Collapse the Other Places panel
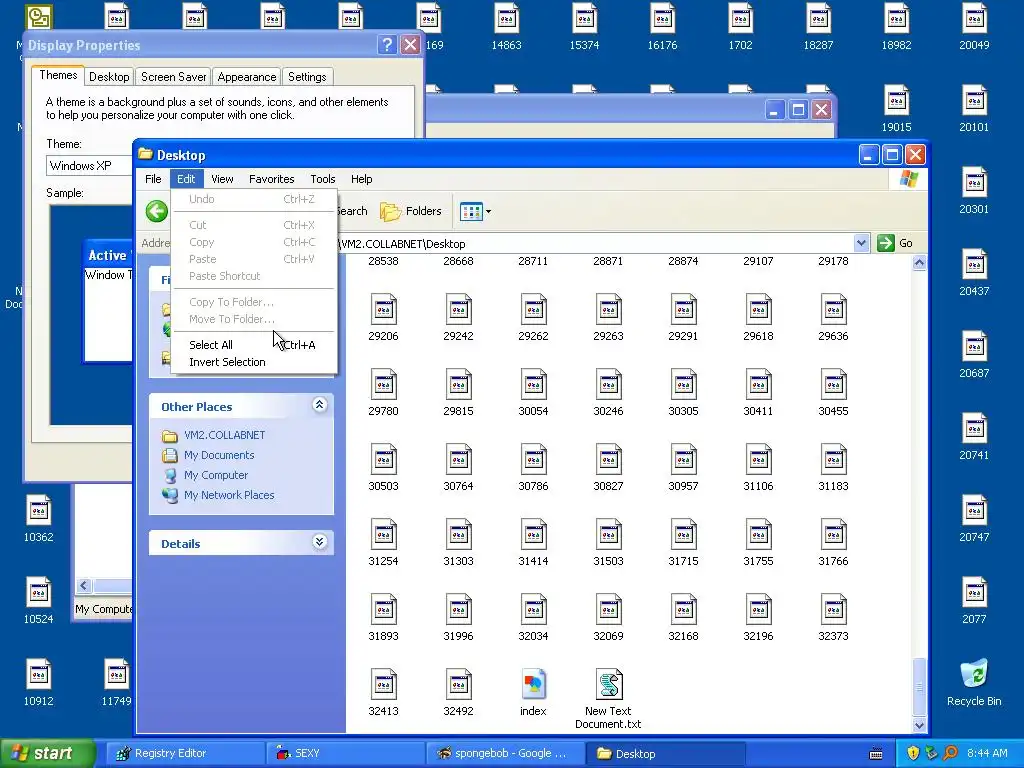The image size is (1024, 768). click(319, 405)
